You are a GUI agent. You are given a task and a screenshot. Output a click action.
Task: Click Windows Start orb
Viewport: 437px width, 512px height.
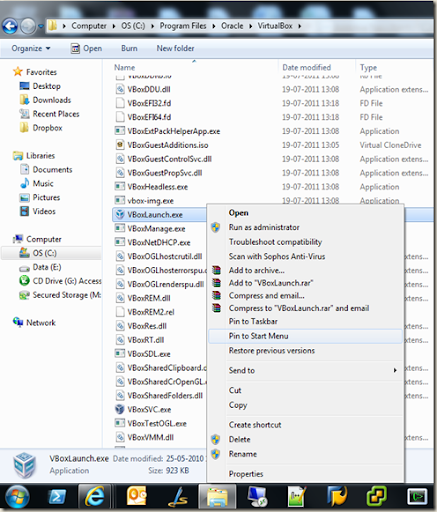(16, 497)
